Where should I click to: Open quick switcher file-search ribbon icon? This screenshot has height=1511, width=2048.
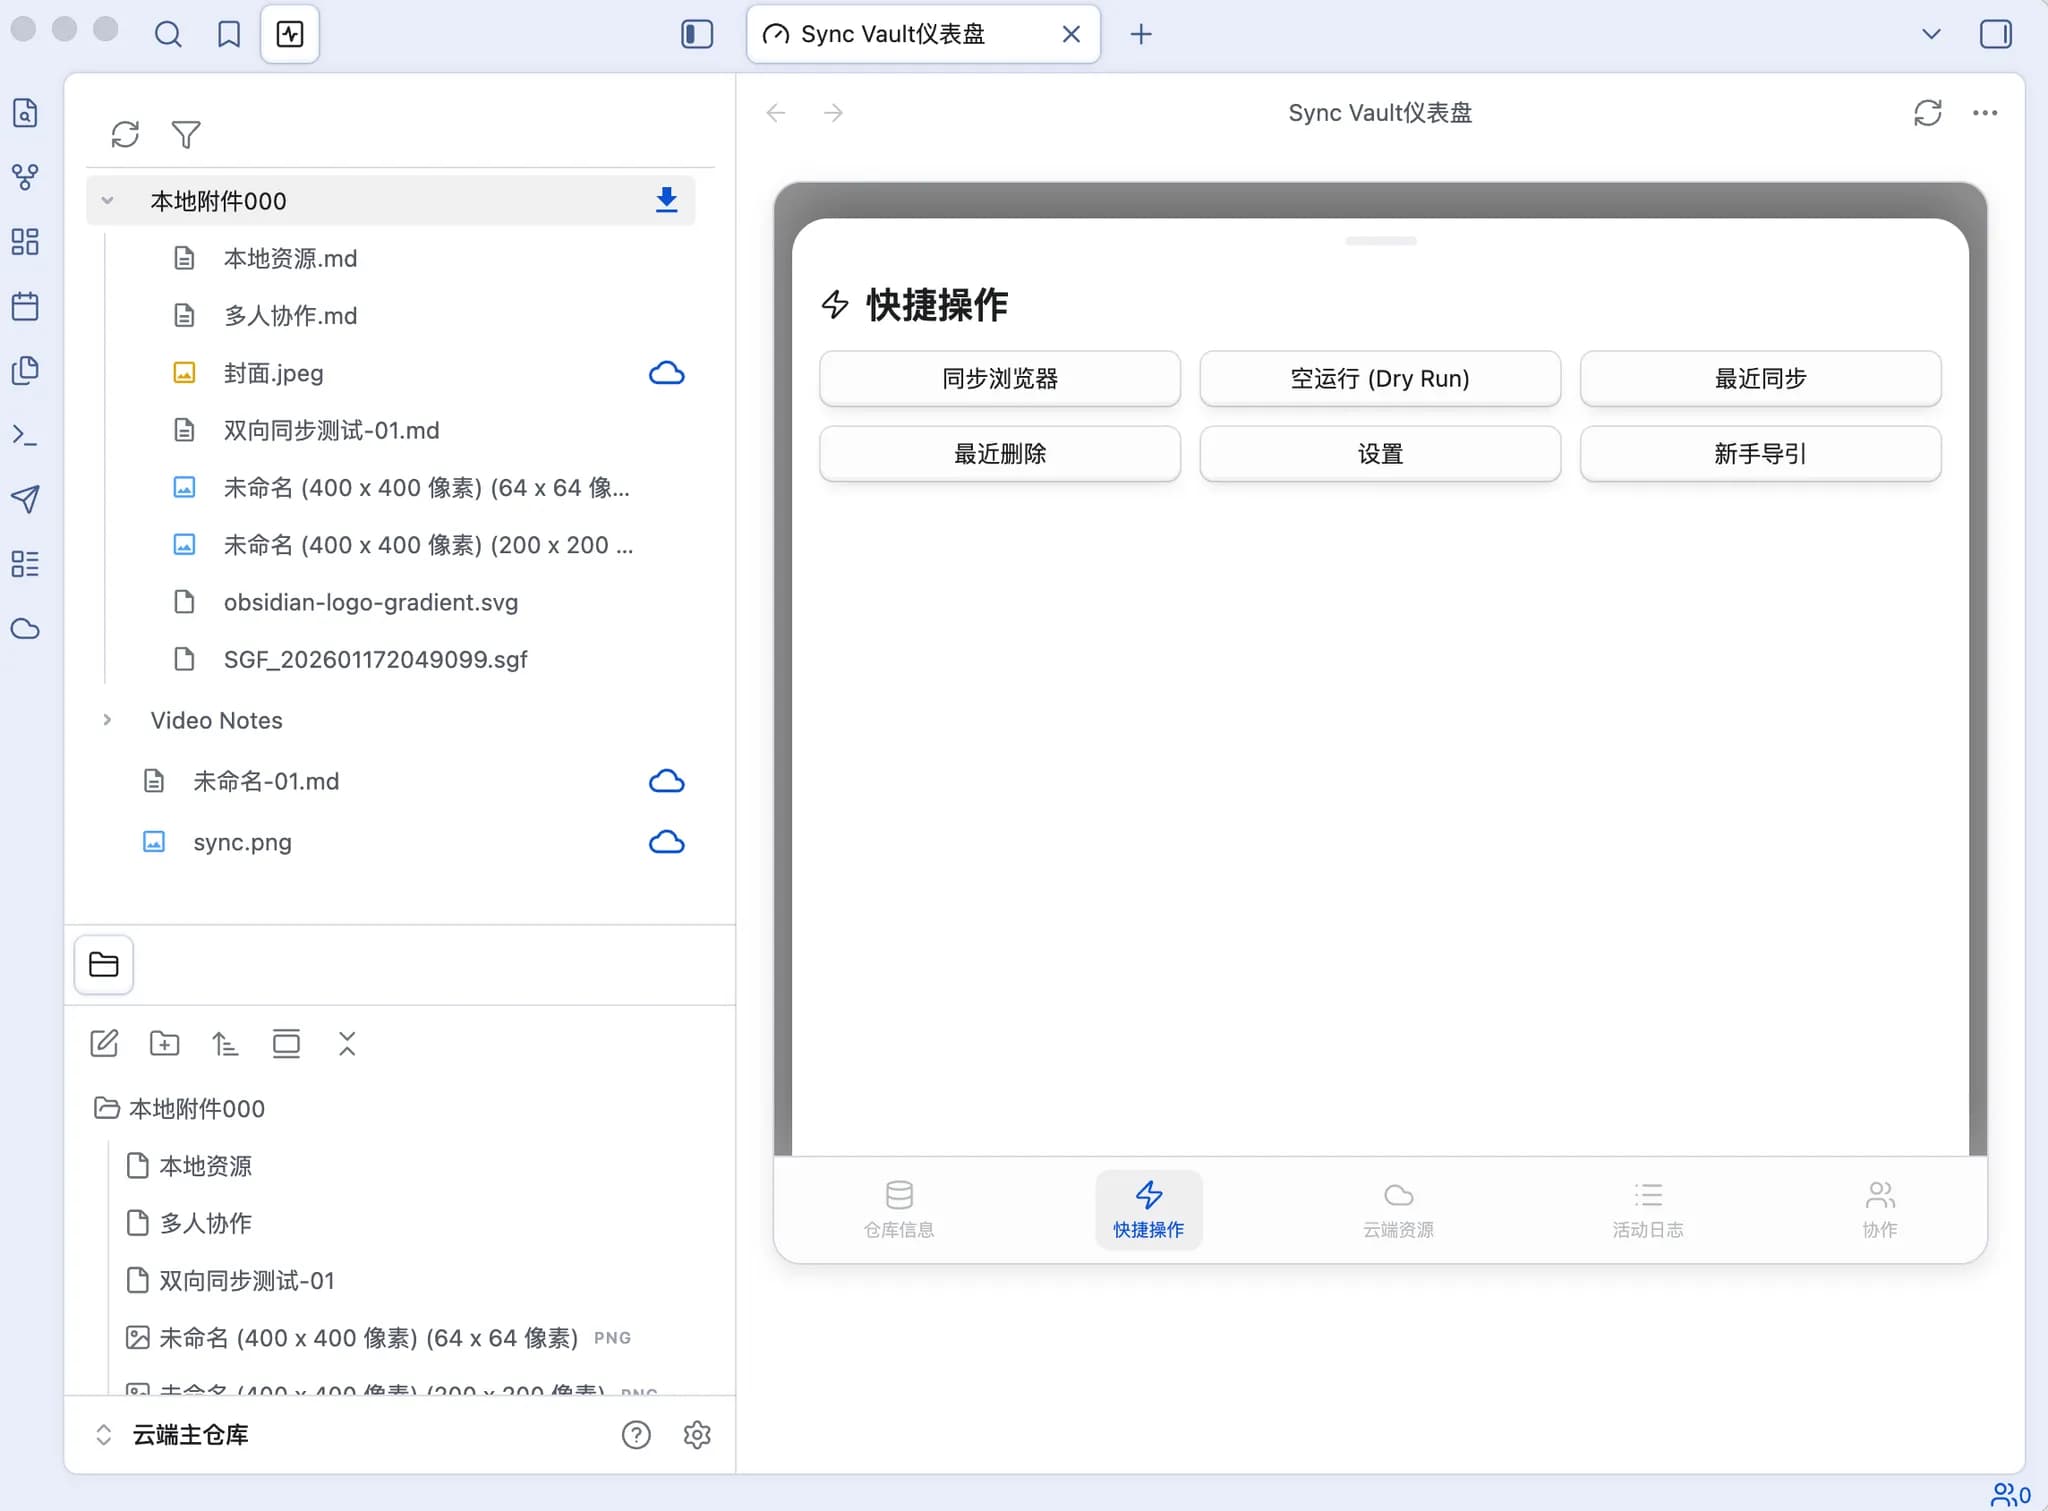pyautogui.click(x=25, y=112)
